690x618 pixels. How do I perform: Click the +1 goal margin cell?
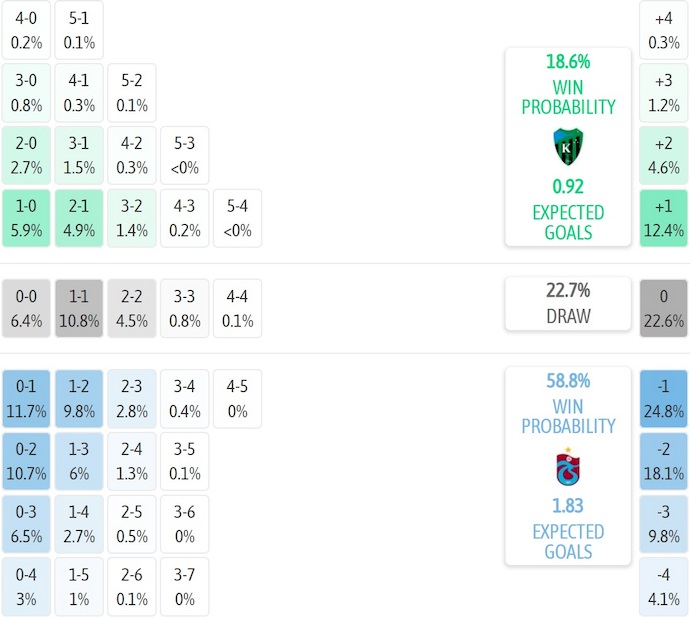664,218
